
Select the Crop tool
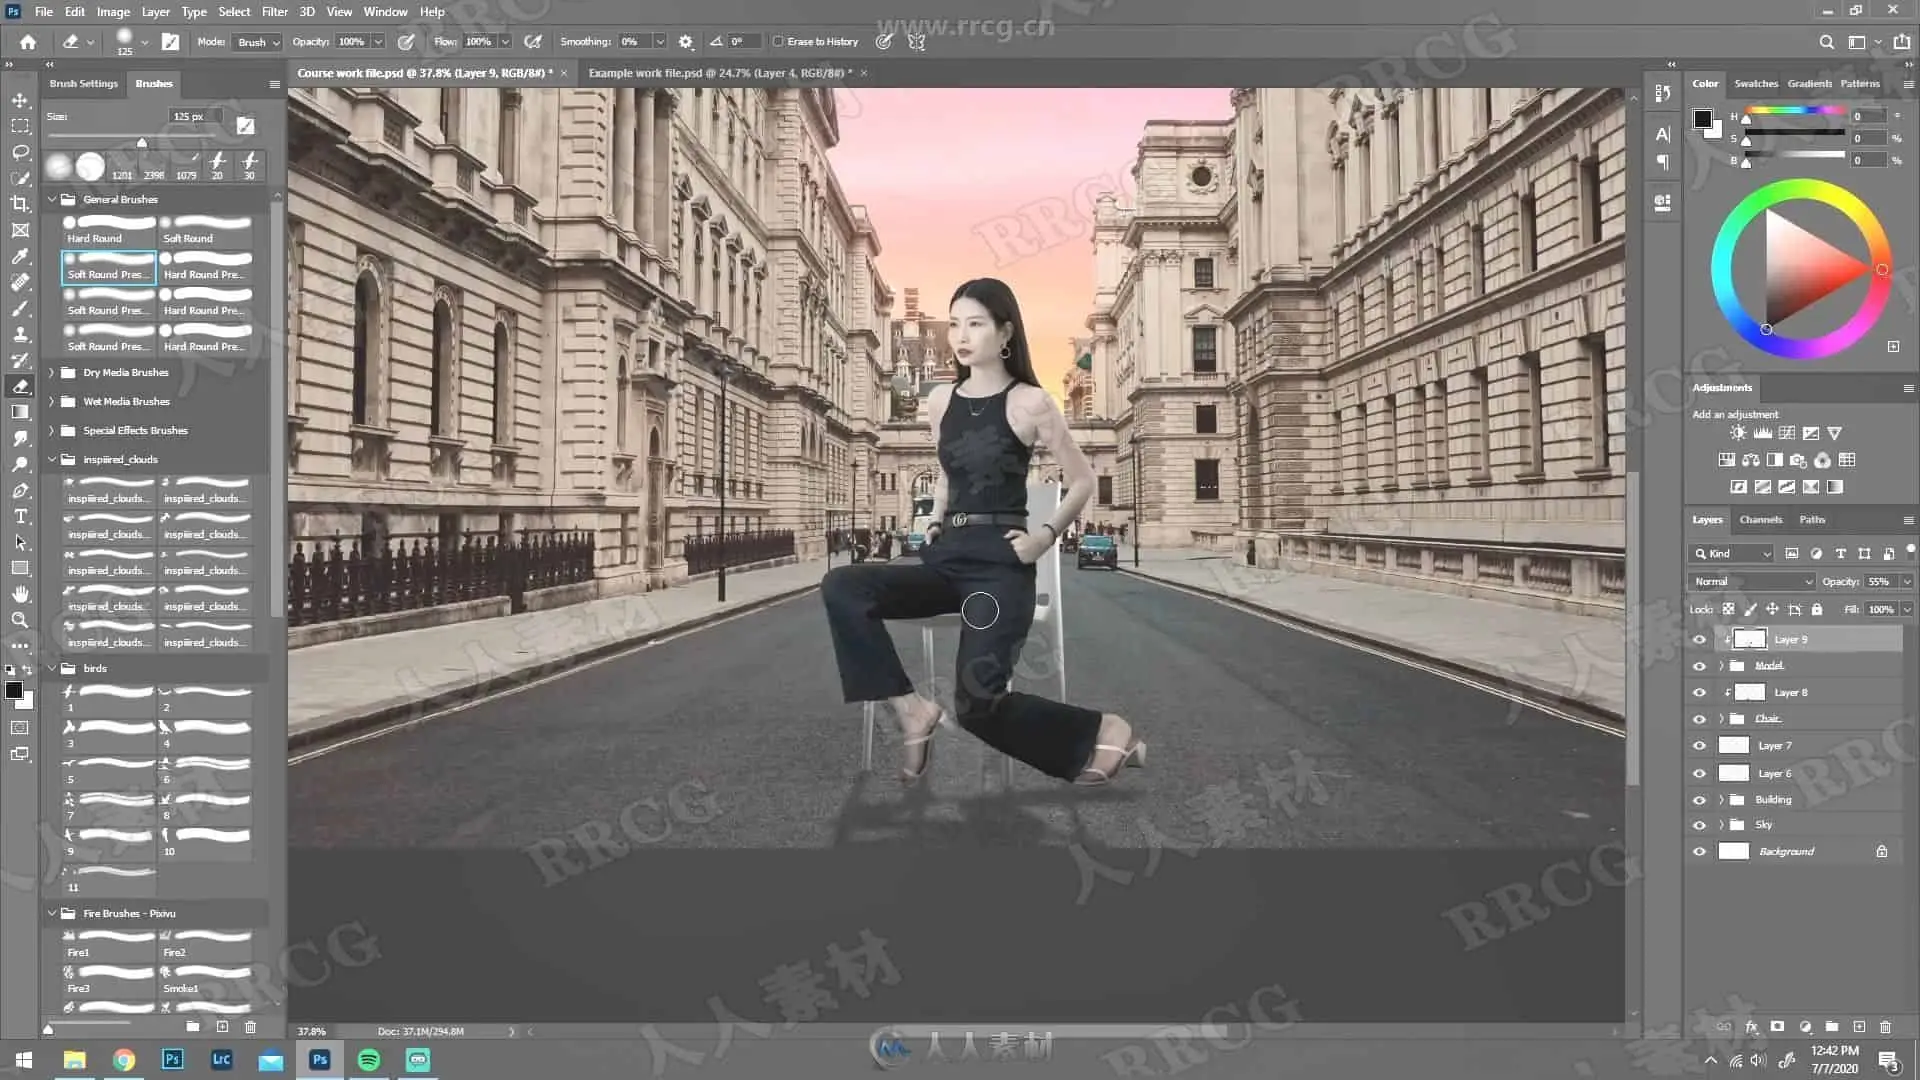click(20, 204)
